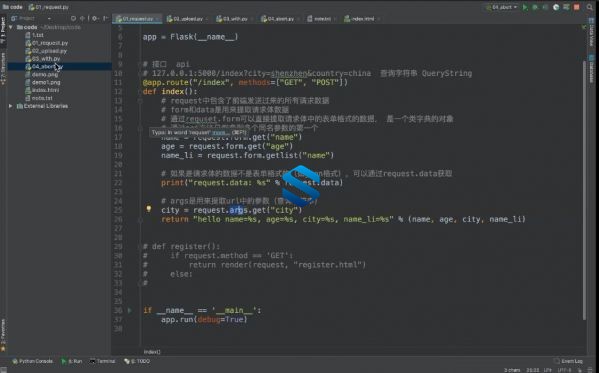Click the UTF-8 encoding indicator in the status bar

(564, 370)
